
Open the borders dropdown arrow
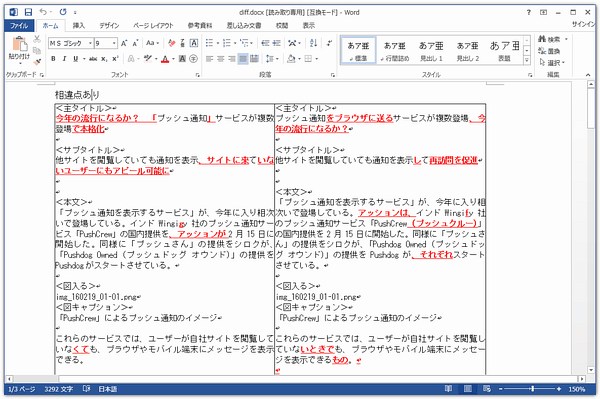pyautogui.click(x=317, y=59)
